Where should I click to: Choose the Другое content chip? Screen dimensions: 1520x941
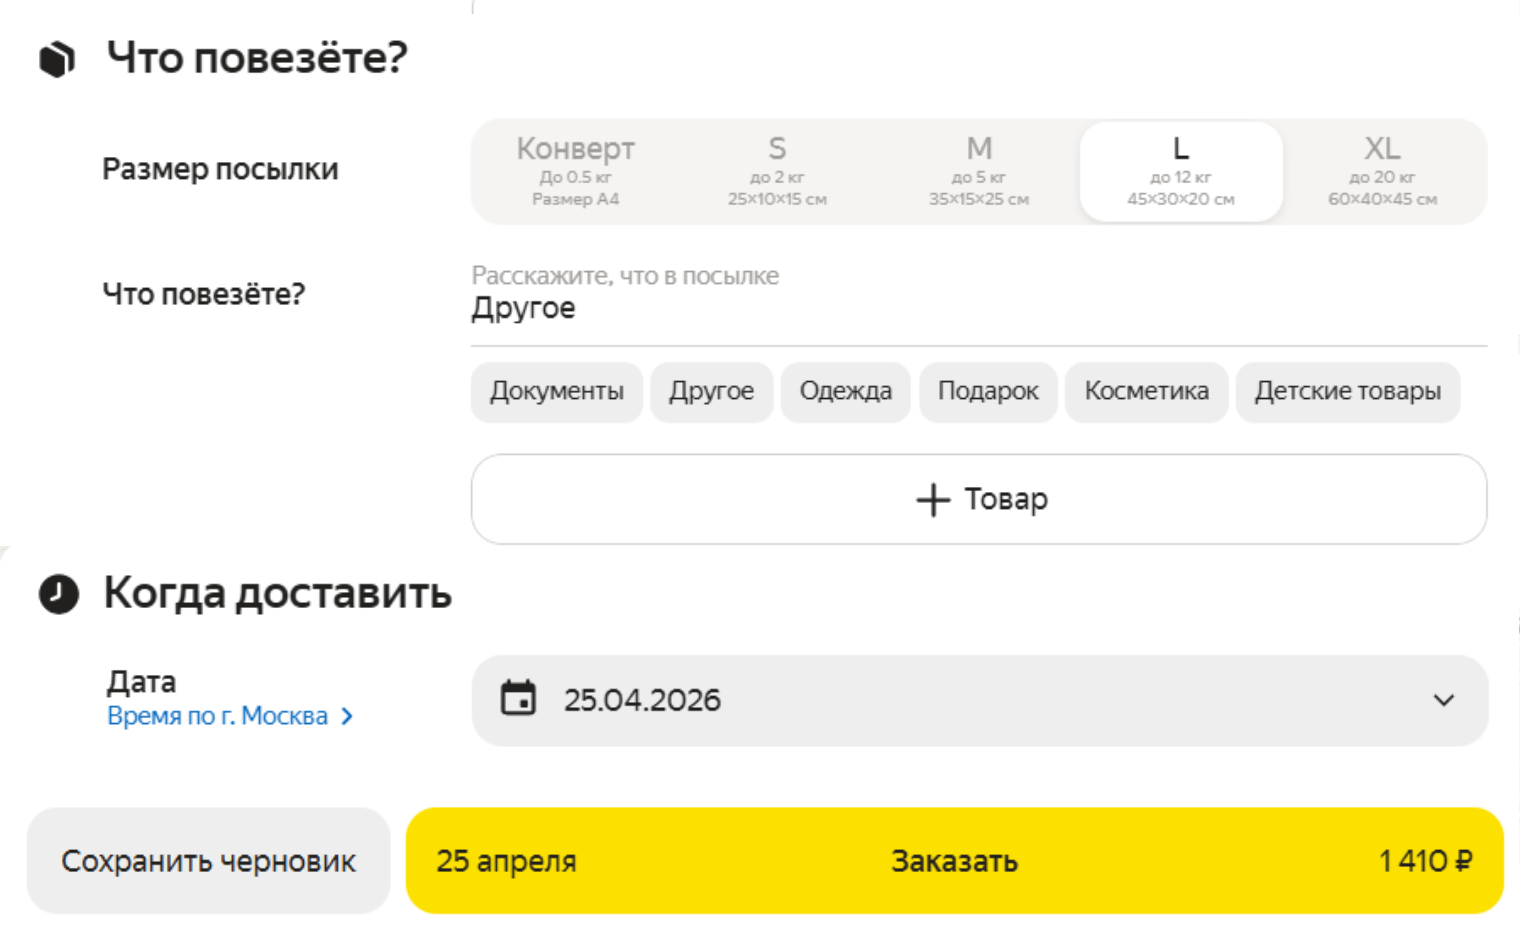[x=711, y=392]
